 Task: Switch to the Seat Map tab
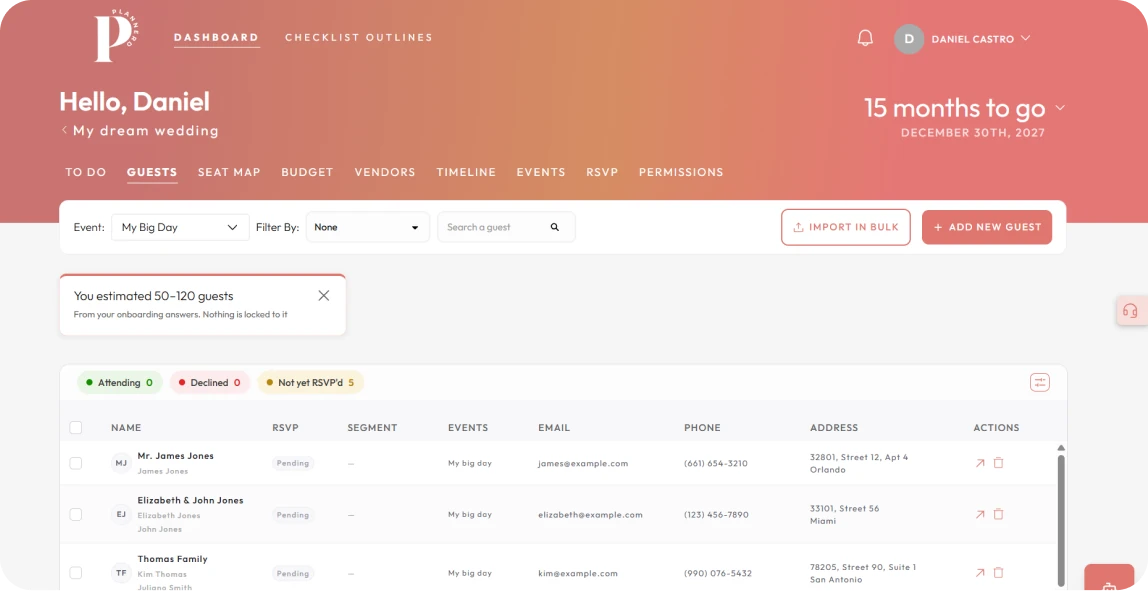pyautogui.click(x=229, y=172)
